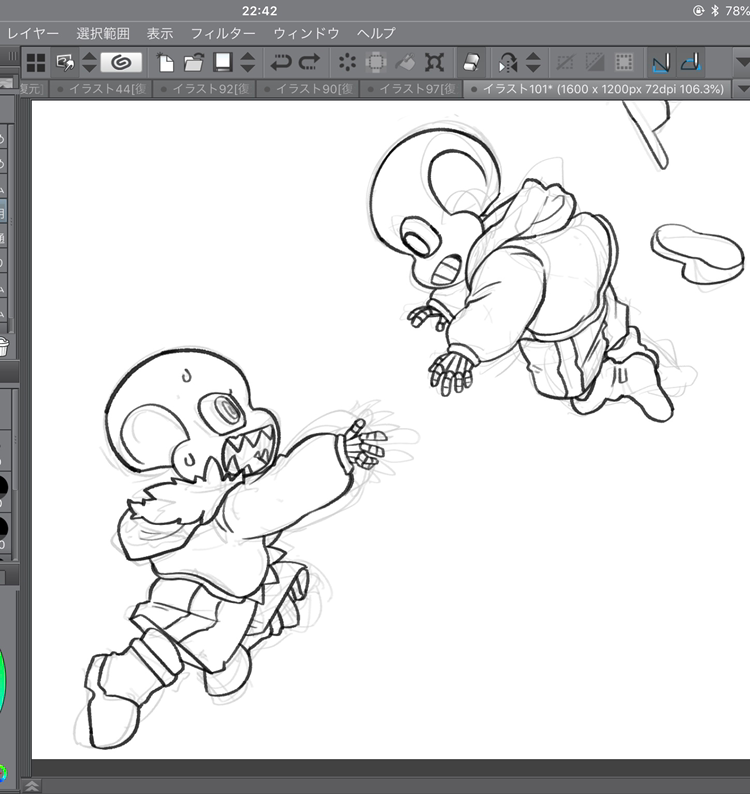Screen dimensions: 750x794
Task: Open the ウィンドウ menu
Action: click(x=306, y=33)
